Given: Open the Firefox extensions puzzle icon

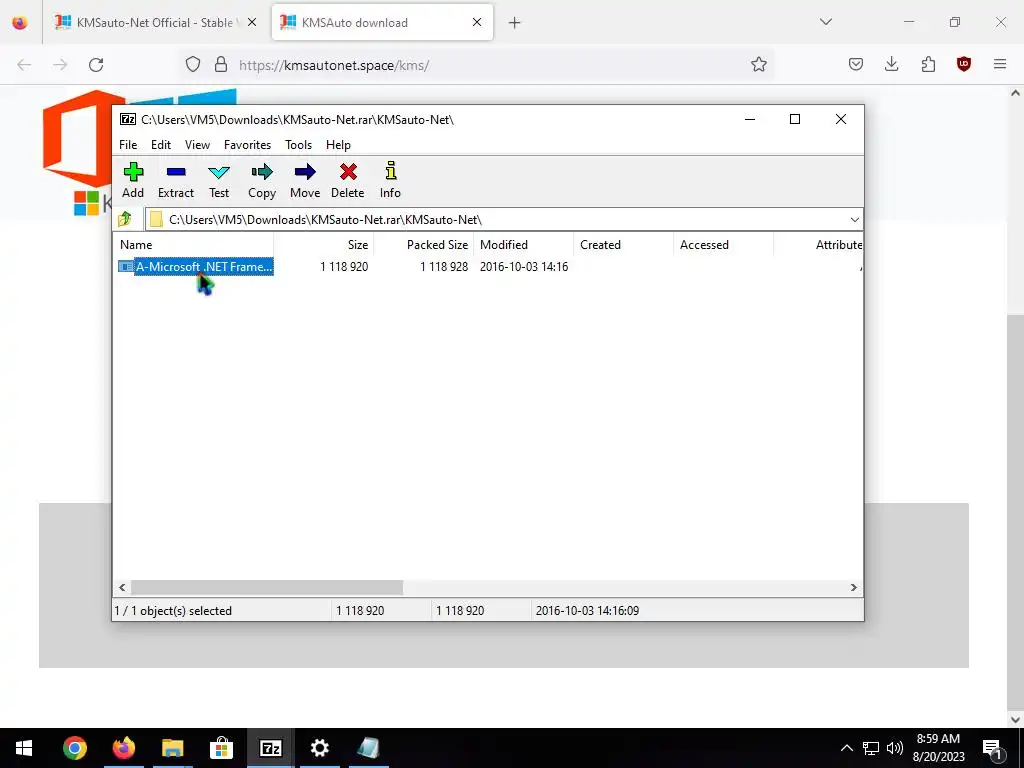Looking at the screenshot, I should 928,64.
